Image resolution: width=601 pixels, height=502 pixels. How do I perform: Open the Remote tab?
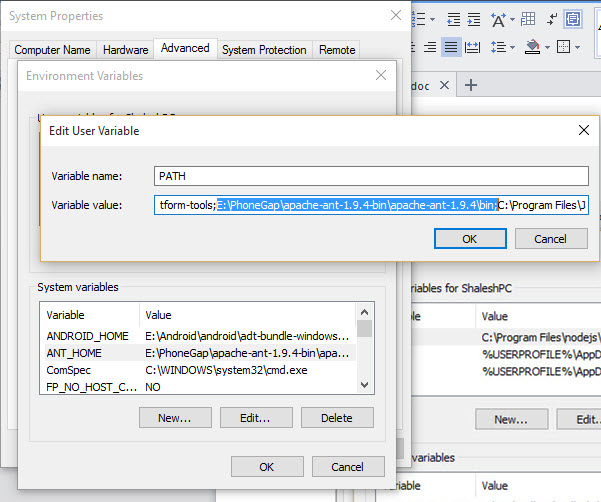point(337,50)
